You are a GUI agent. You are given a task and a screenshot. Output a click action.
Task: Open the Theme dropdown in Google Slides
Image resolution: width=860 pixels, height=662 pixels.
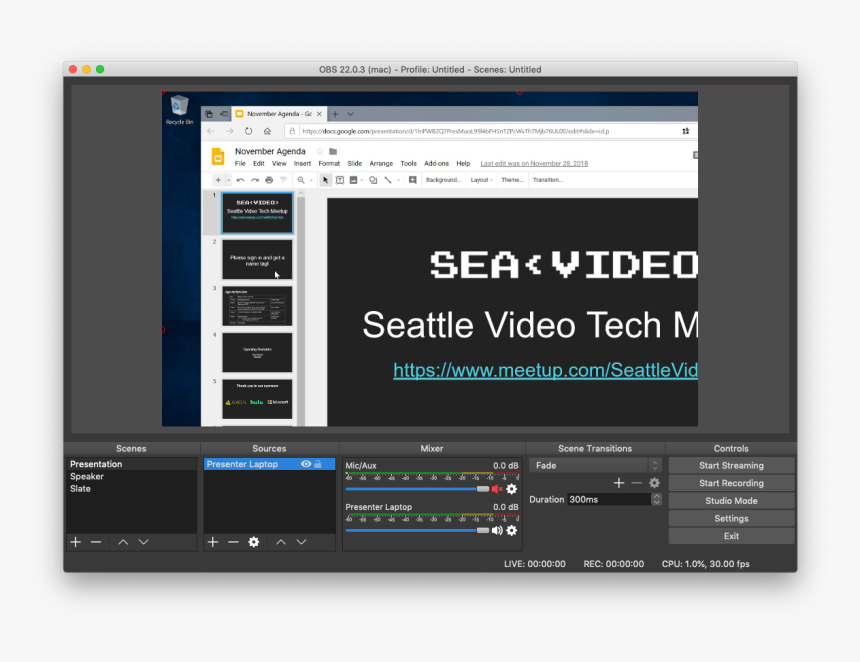click(x=511, y=180)
